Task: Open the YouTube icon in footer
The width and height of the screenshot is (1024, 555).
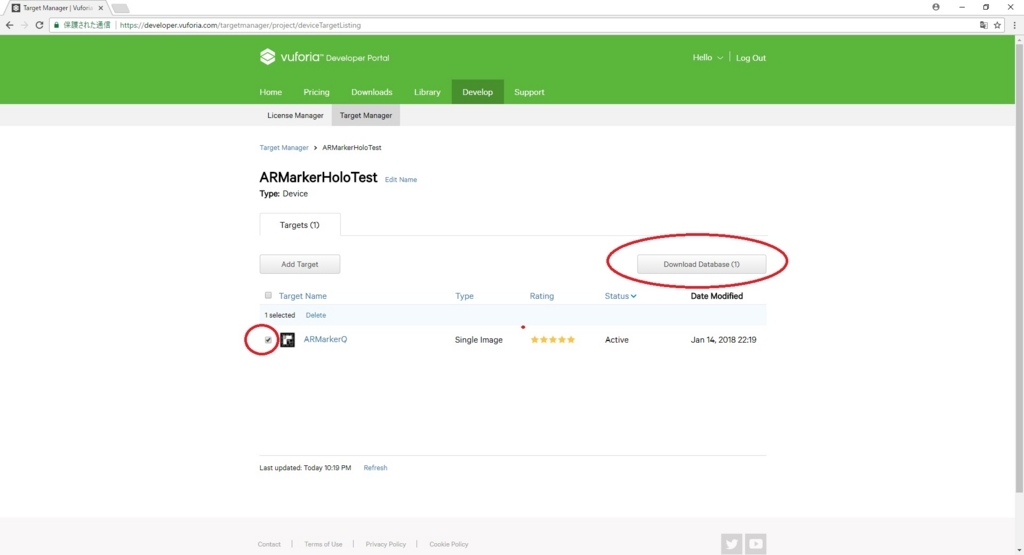Action: pyautogui.click(x=756, y=543)
